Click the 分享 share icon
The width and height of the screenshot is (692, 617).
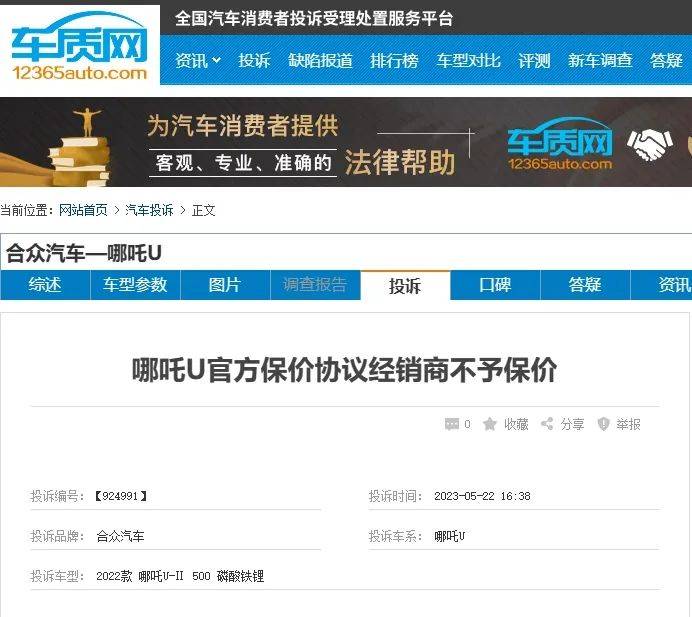pyautogui.click(x=547, y=424)
